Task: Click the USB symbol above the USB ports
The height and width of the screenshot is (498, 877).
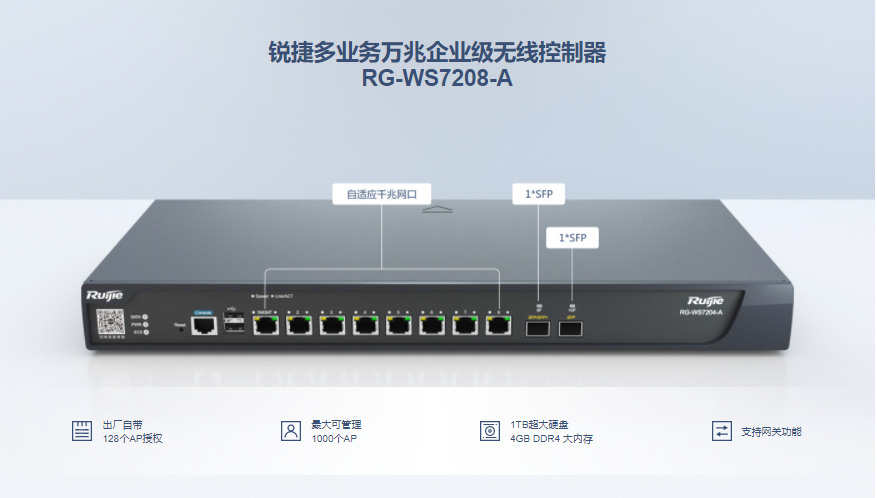Action: 233,309
